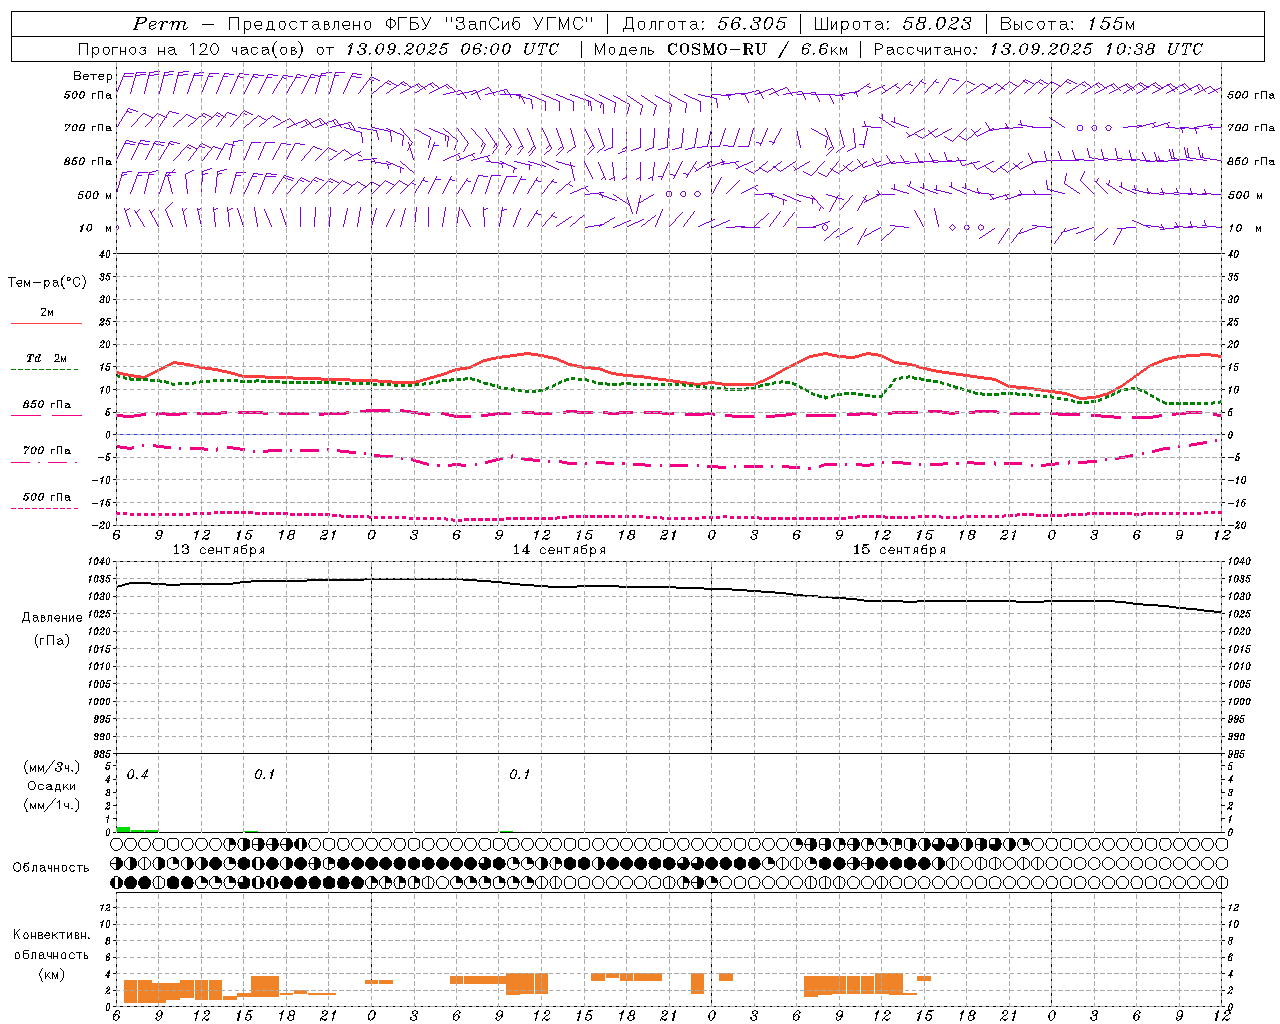This screenshot has width=1280, height=1024.
Task: Click the 'Рассчитано: 13.09.2025 10:38 UTC' timestamp
Action: [x=1038, y=49]
